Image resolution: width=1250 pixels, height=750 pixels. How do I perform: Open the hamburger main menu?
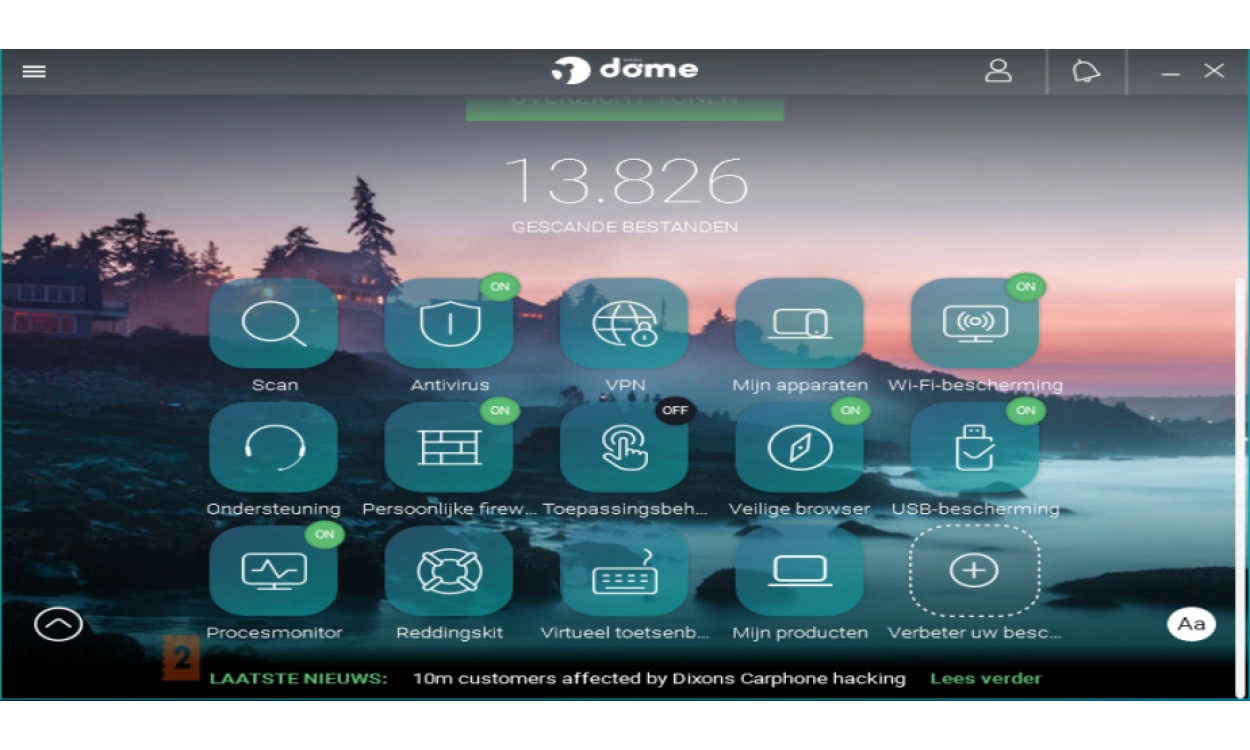[x=35, y=72]
